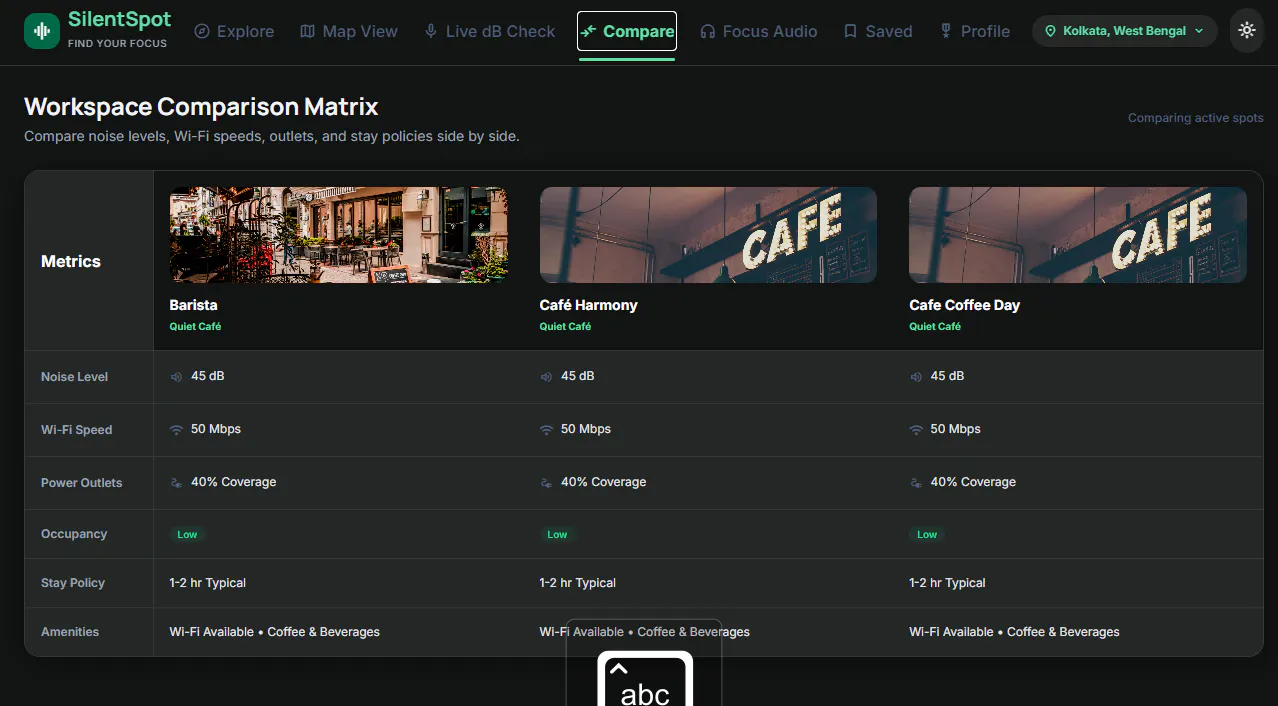Click Cafe Coffee Day's 40% Coverage value
Viewport: 1278px width, 706px height.
click(973, 482)
